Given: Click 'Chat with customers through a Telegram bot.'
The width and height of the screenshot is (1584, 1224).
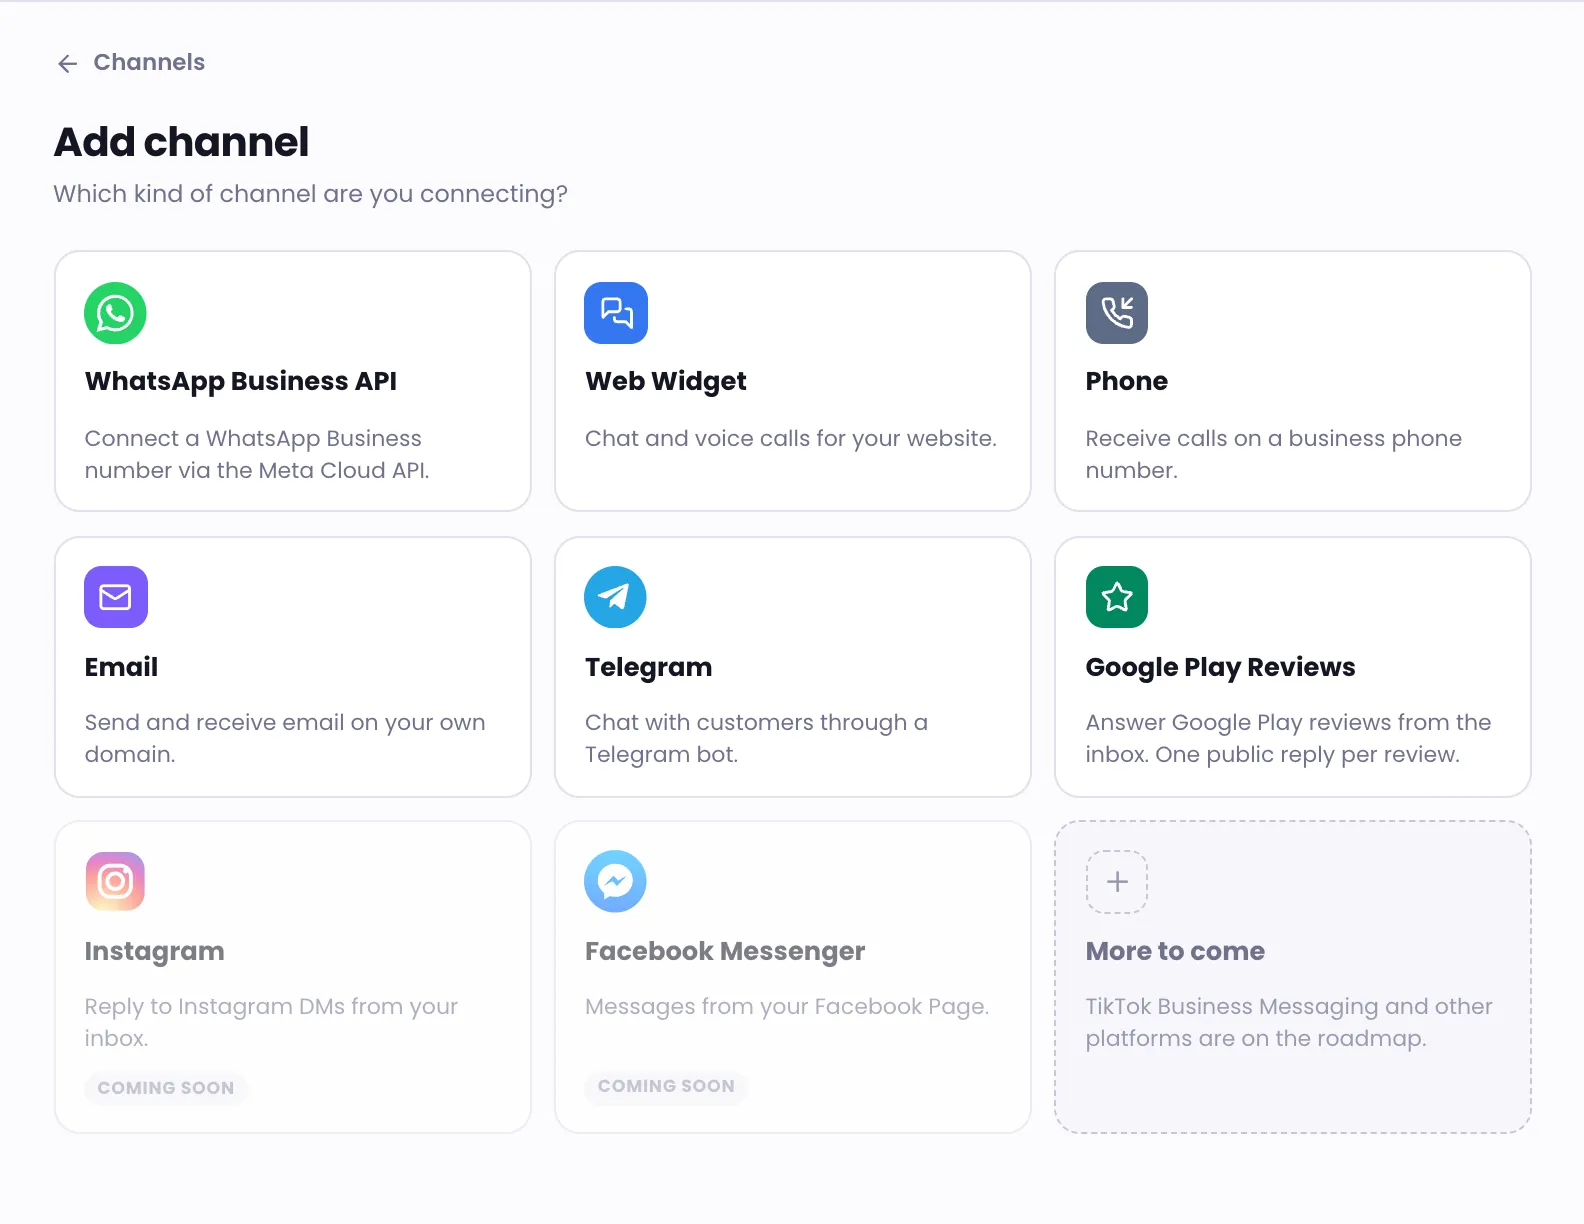Looking at the screenshot, I should [756, 738].
